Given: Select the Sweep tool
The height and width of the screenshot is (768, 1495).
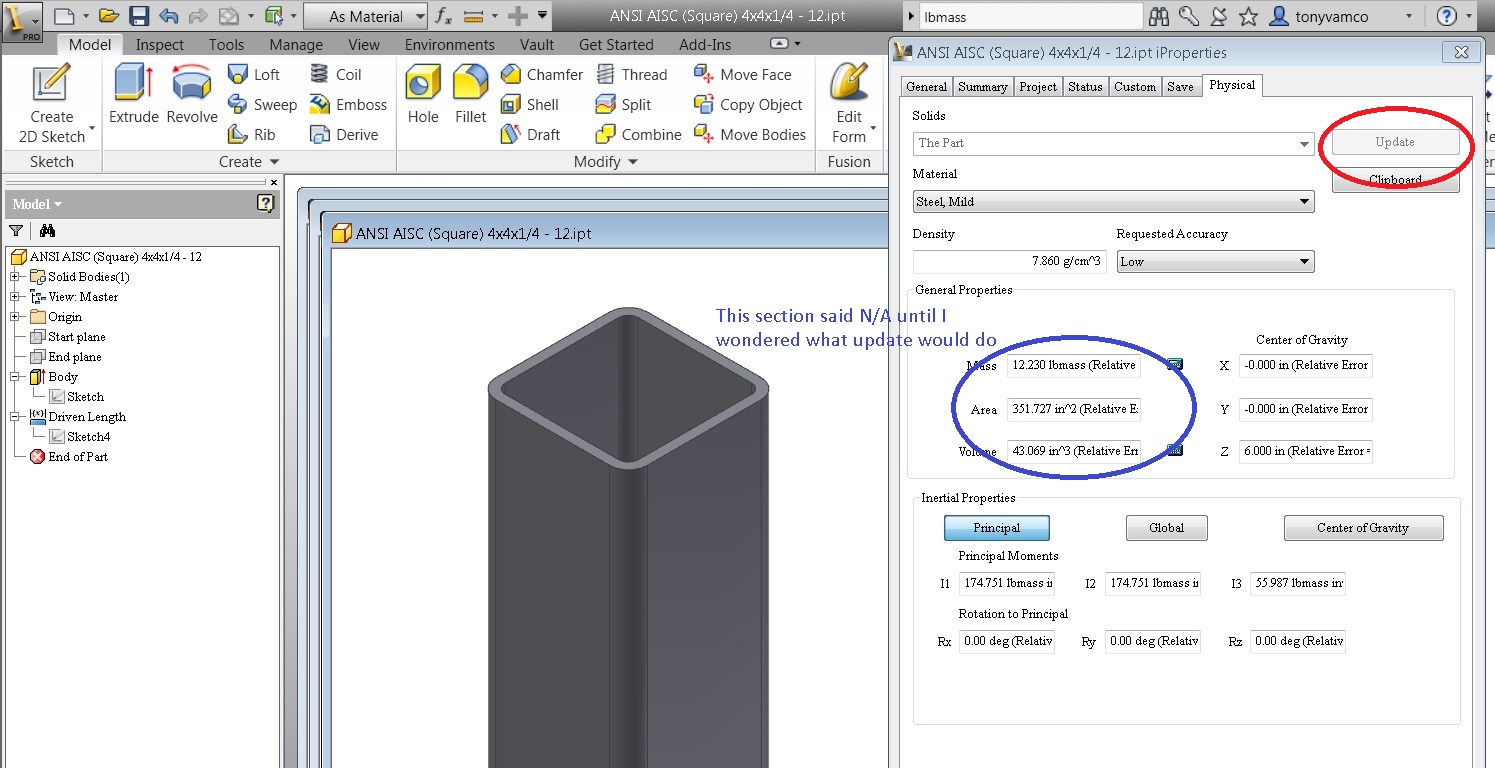Looking at the screenshot, I should tap(262, 104).
